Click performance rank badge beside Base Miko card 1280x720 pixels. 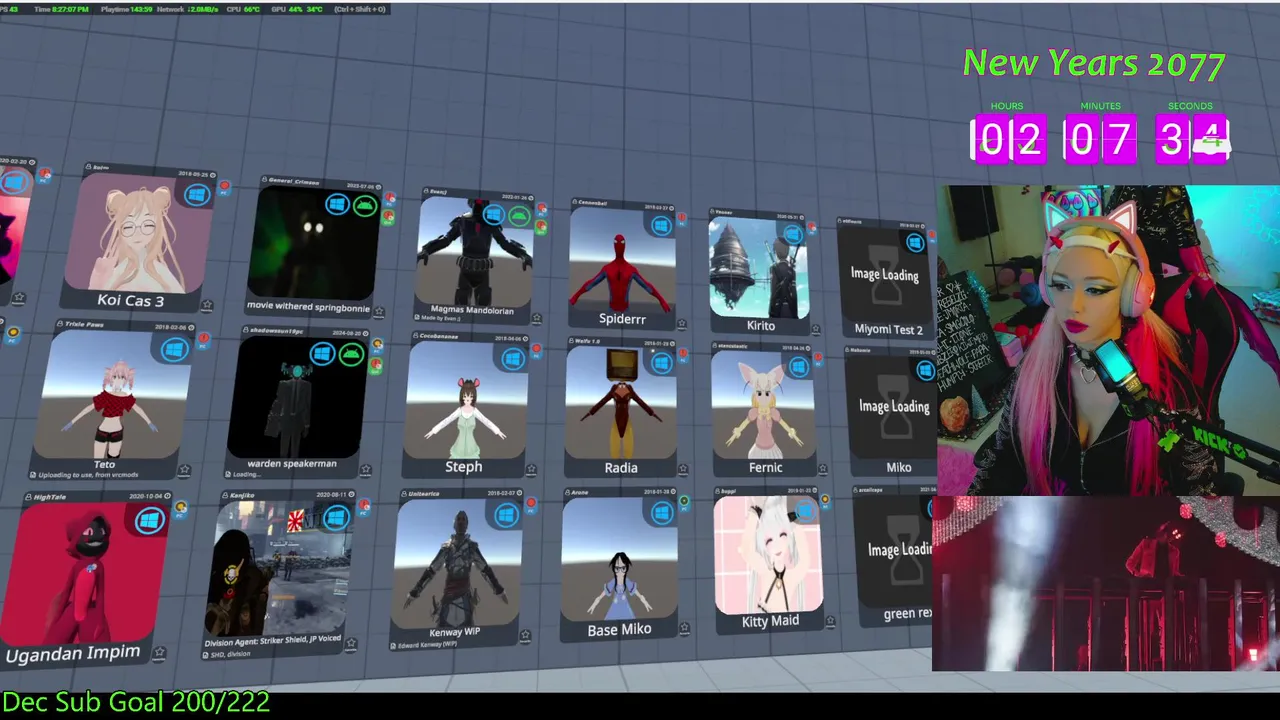point(684,503)
